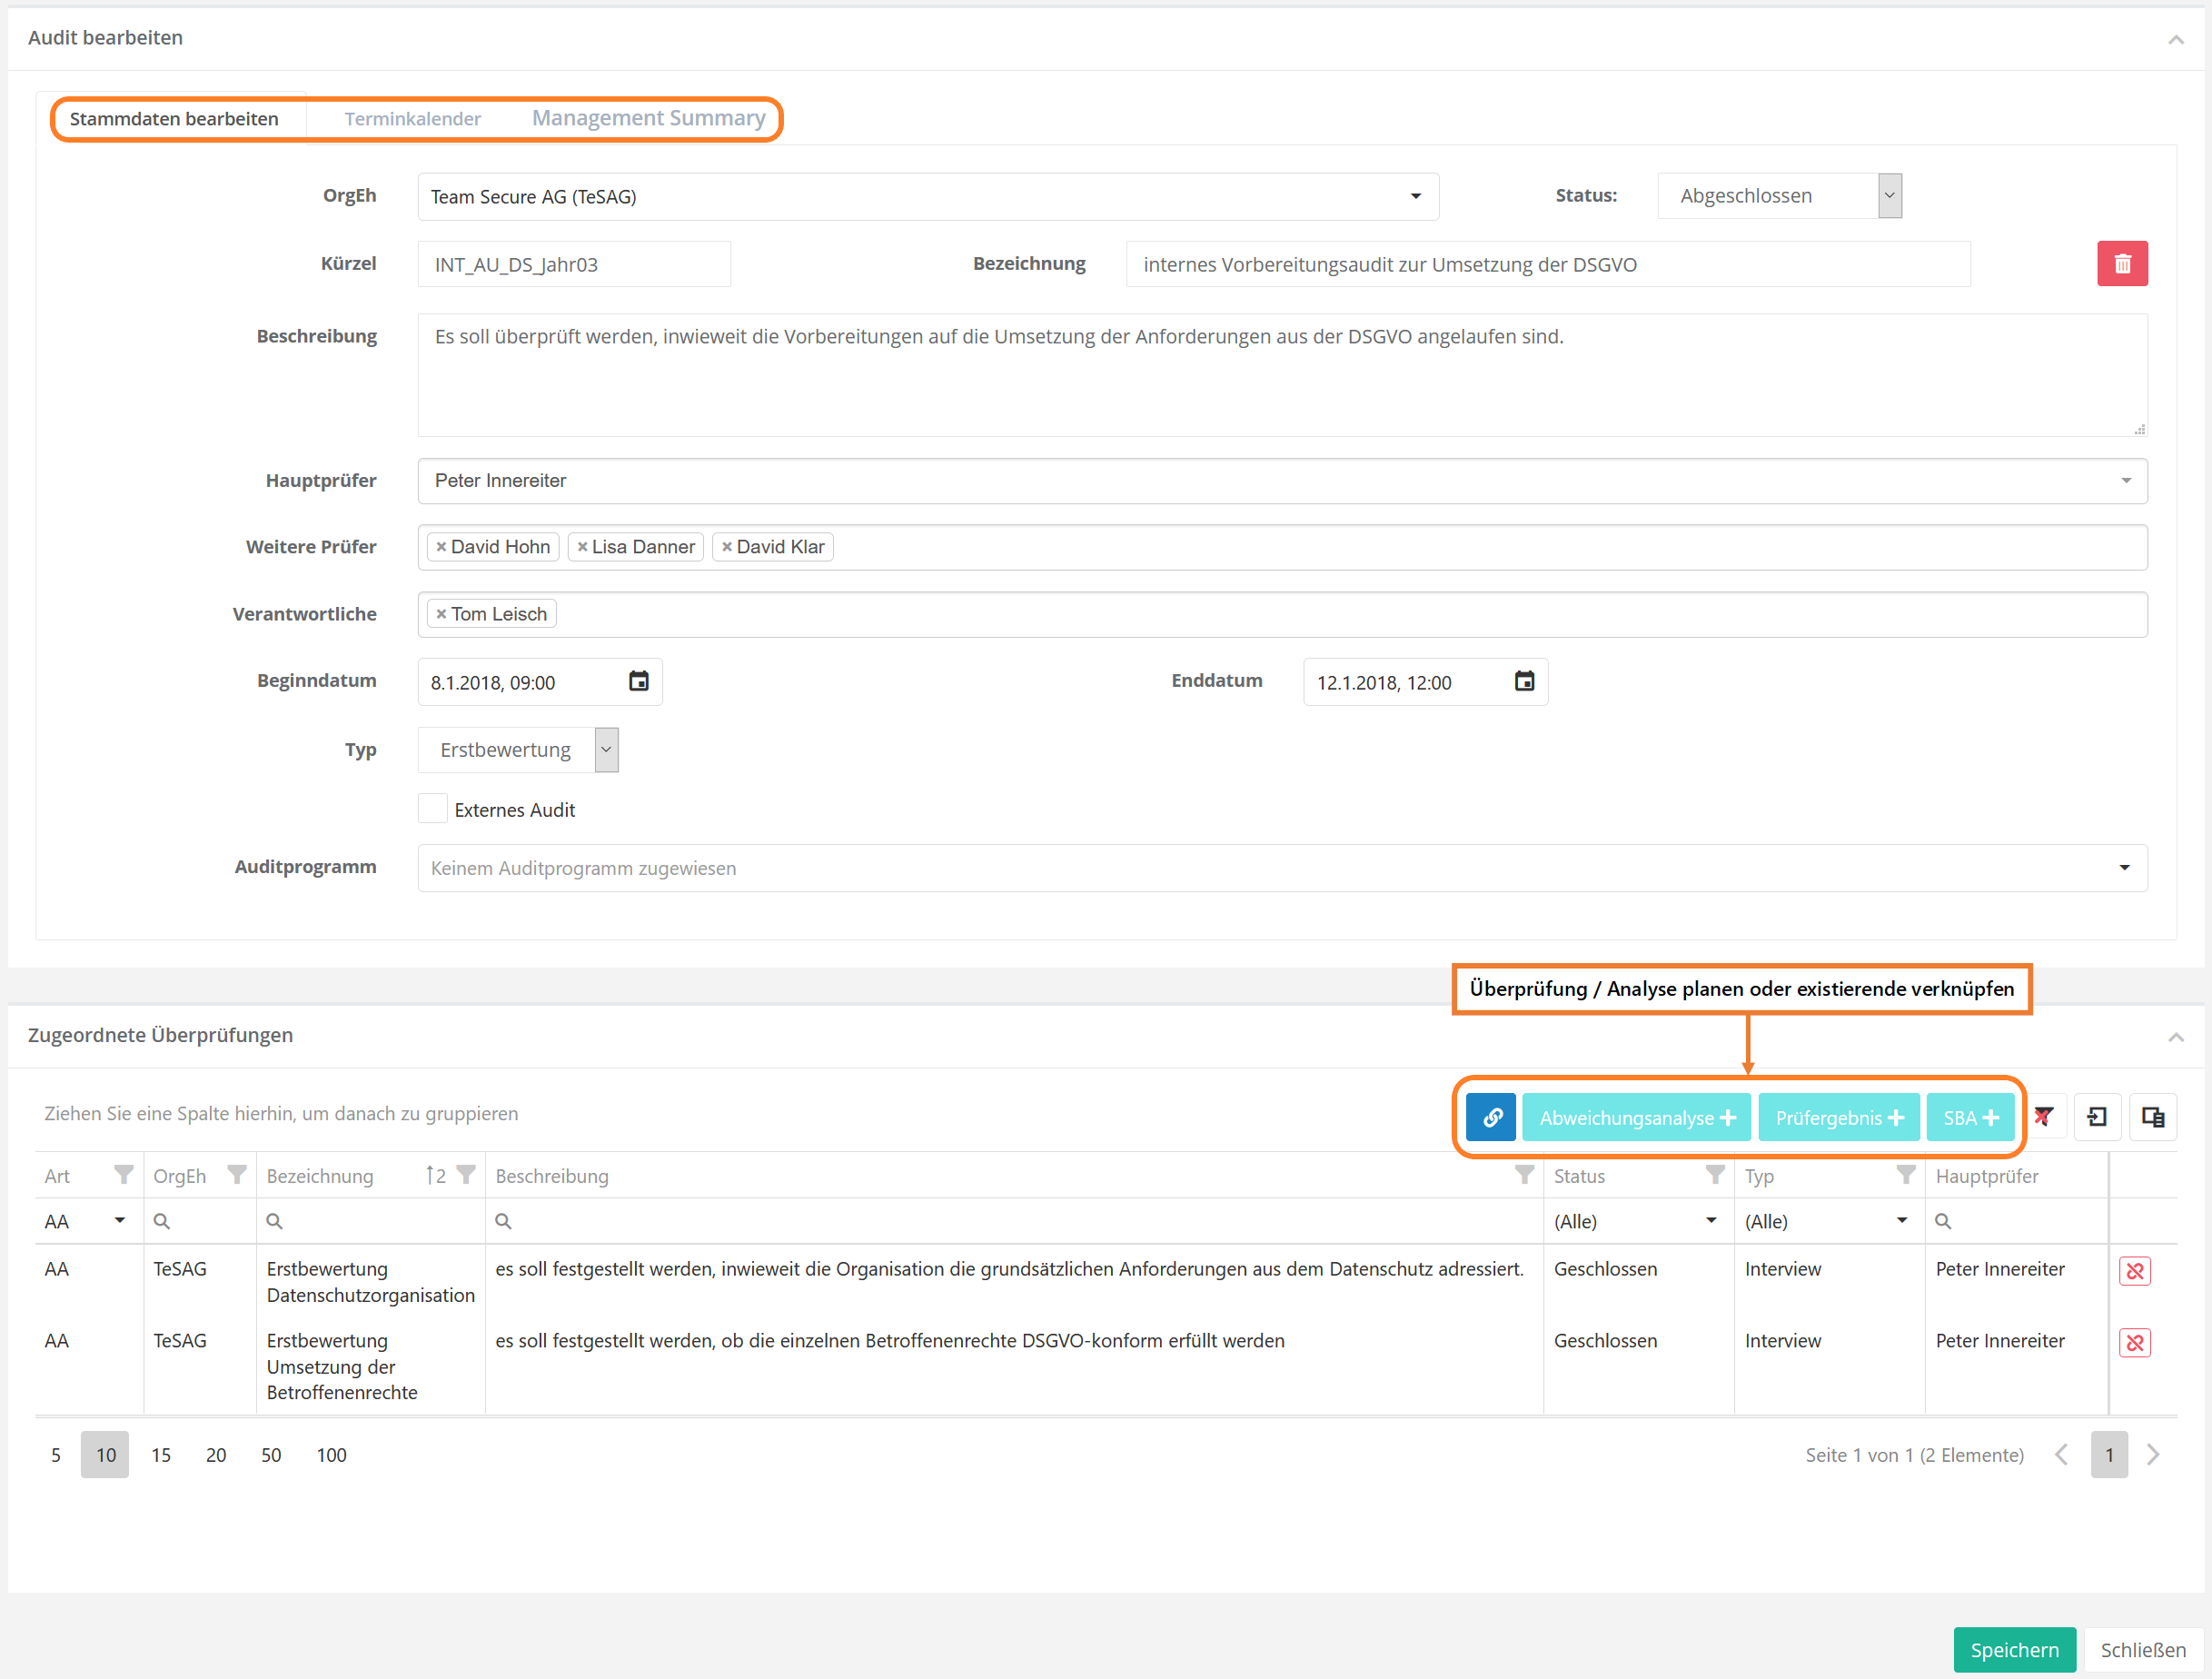The height and width of the screenshot is (1679, 2212).
Task: Open the Enddatum calendar picker
Action: click(1523, 681)
